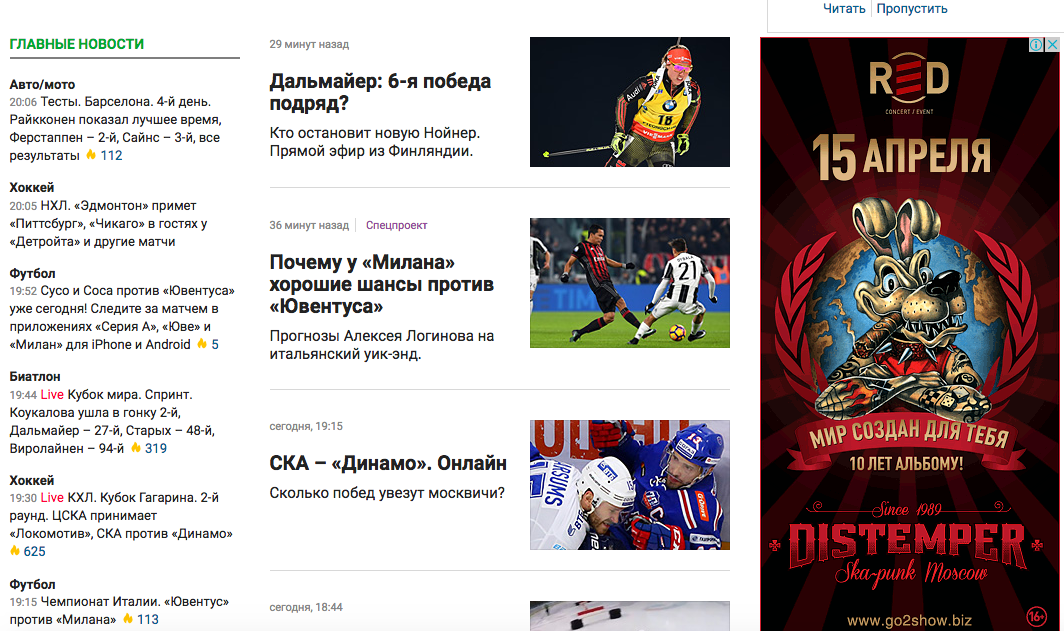
Task: Click the biathlon skier photo thumbnail
Action: [630, 102]
